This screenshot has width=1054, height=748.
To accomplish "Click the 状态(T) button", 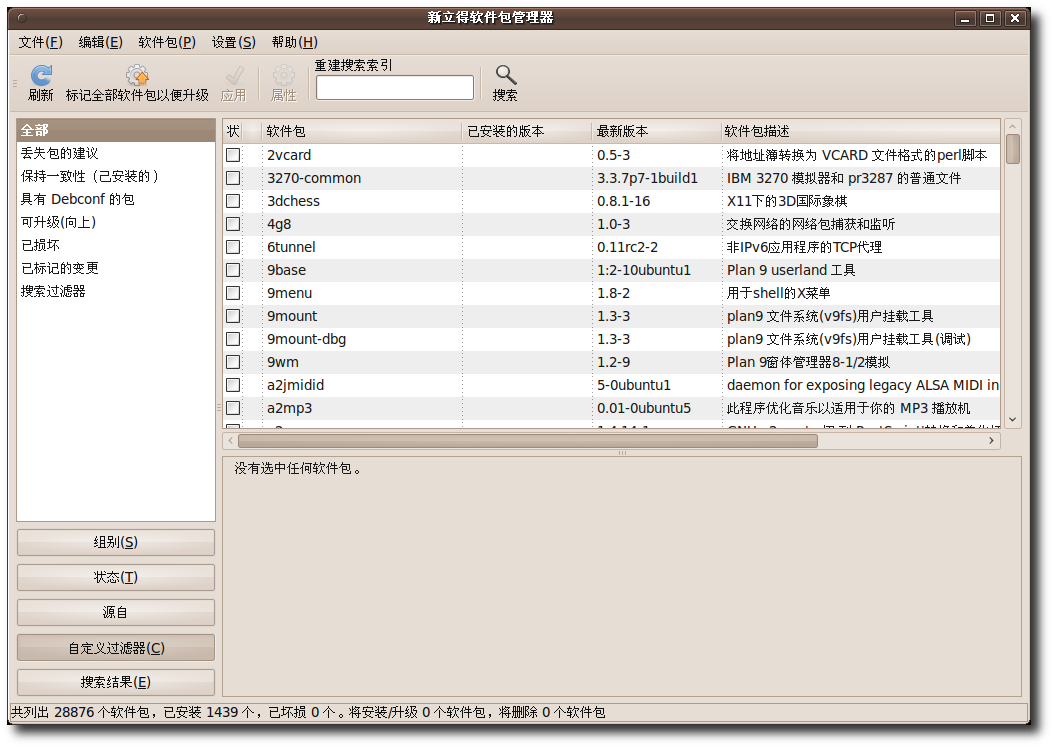I will 116,577.
